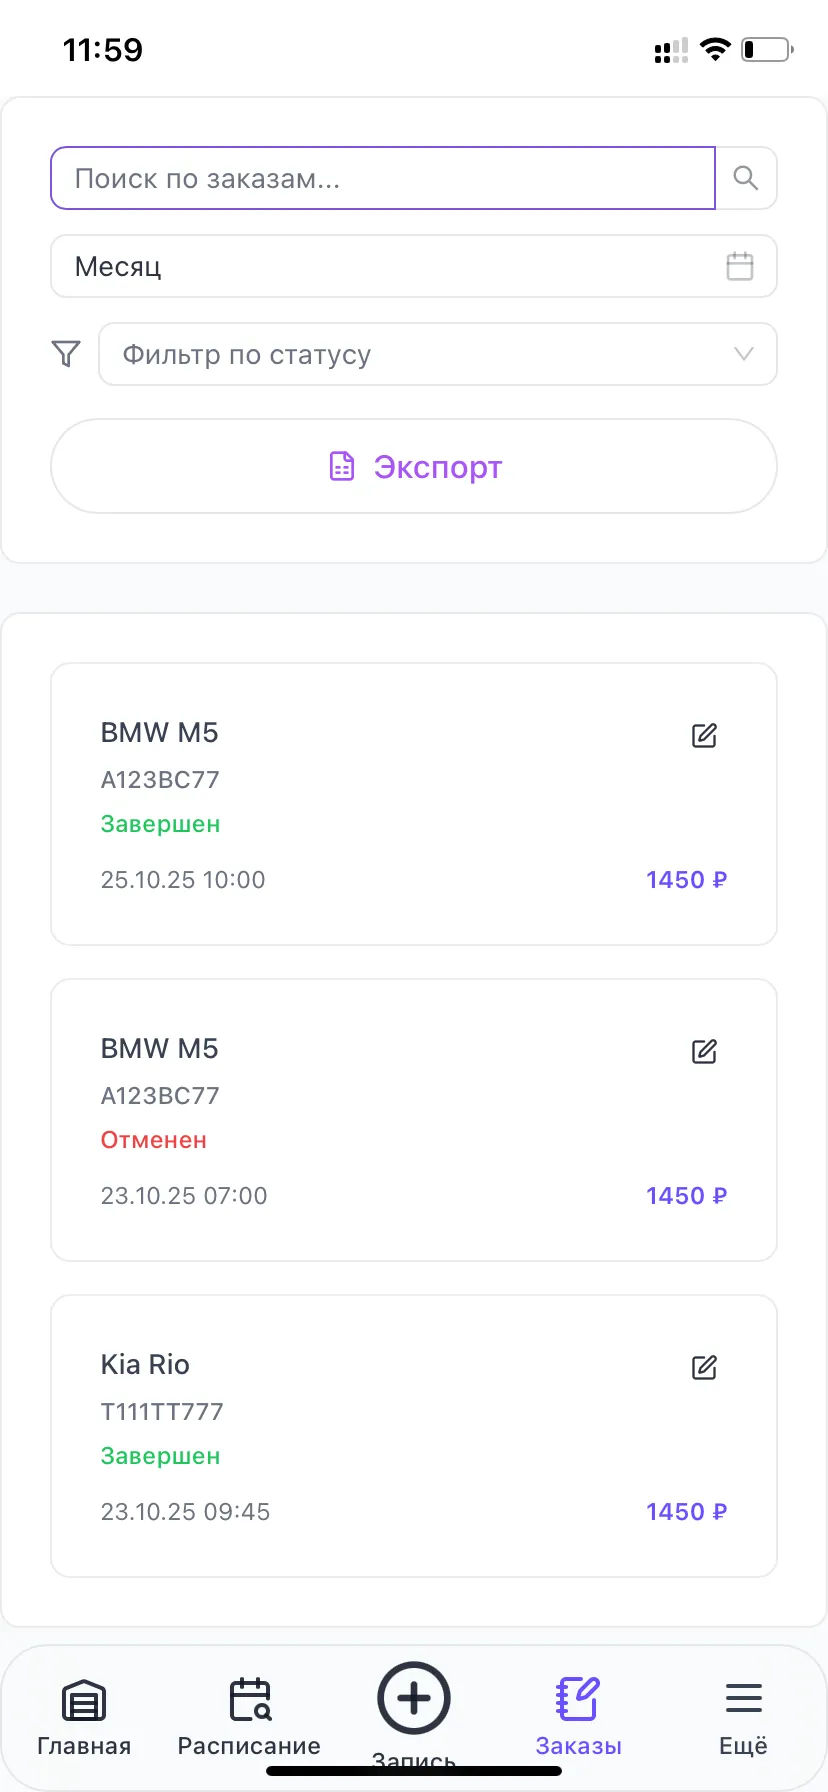
Task: Open the calendar icon in Месяц field
Action: pos(739,266)
